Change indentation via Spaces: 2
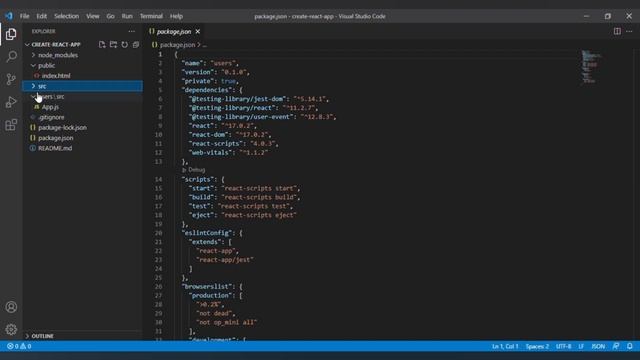640x360 pixels. pyautogui.click(x=537, y=346)
